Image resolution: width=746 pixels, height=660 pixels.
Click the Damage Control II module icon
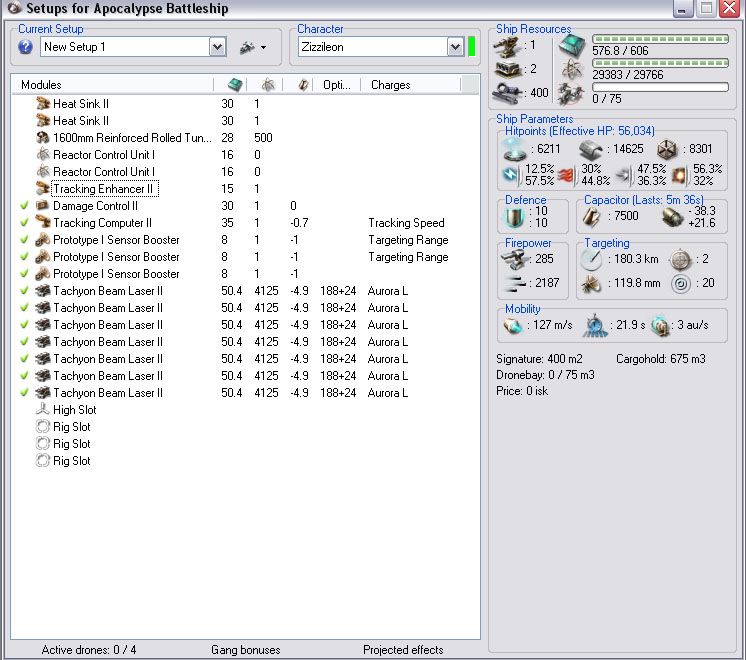pyautogui.click(x=43, y=206)
